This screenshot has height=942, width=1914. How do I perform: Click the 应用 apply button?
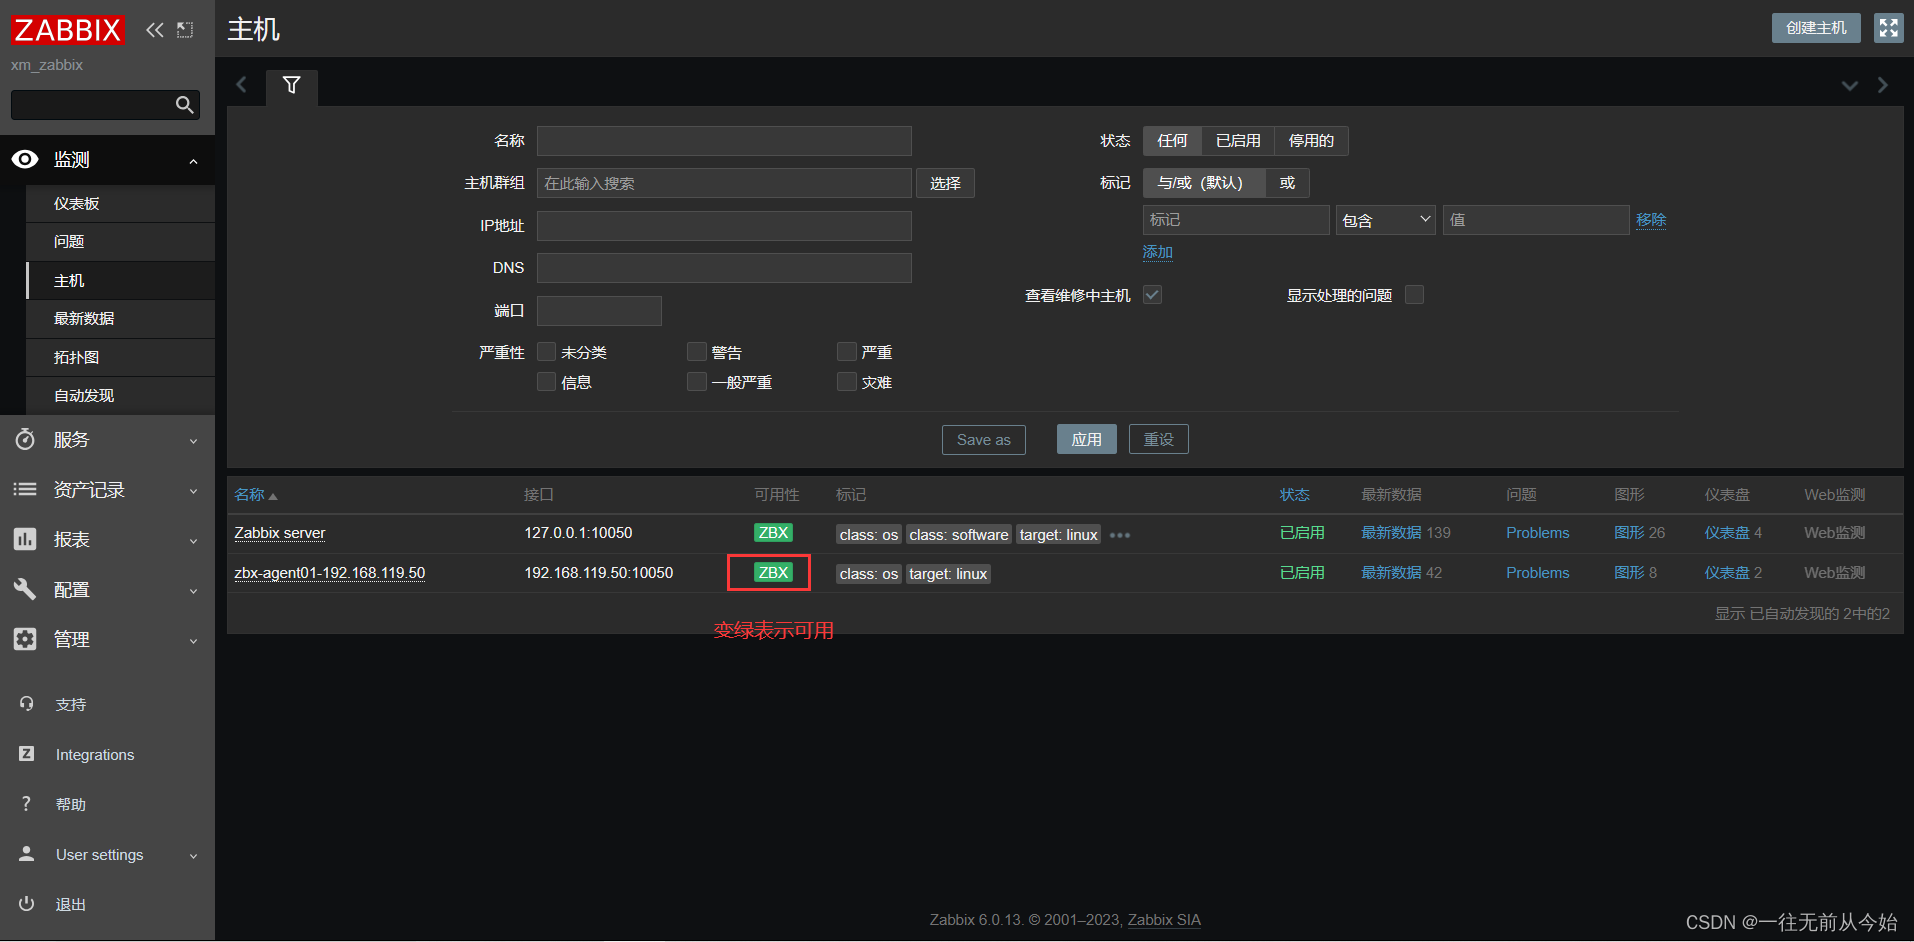click(1086, 439)
